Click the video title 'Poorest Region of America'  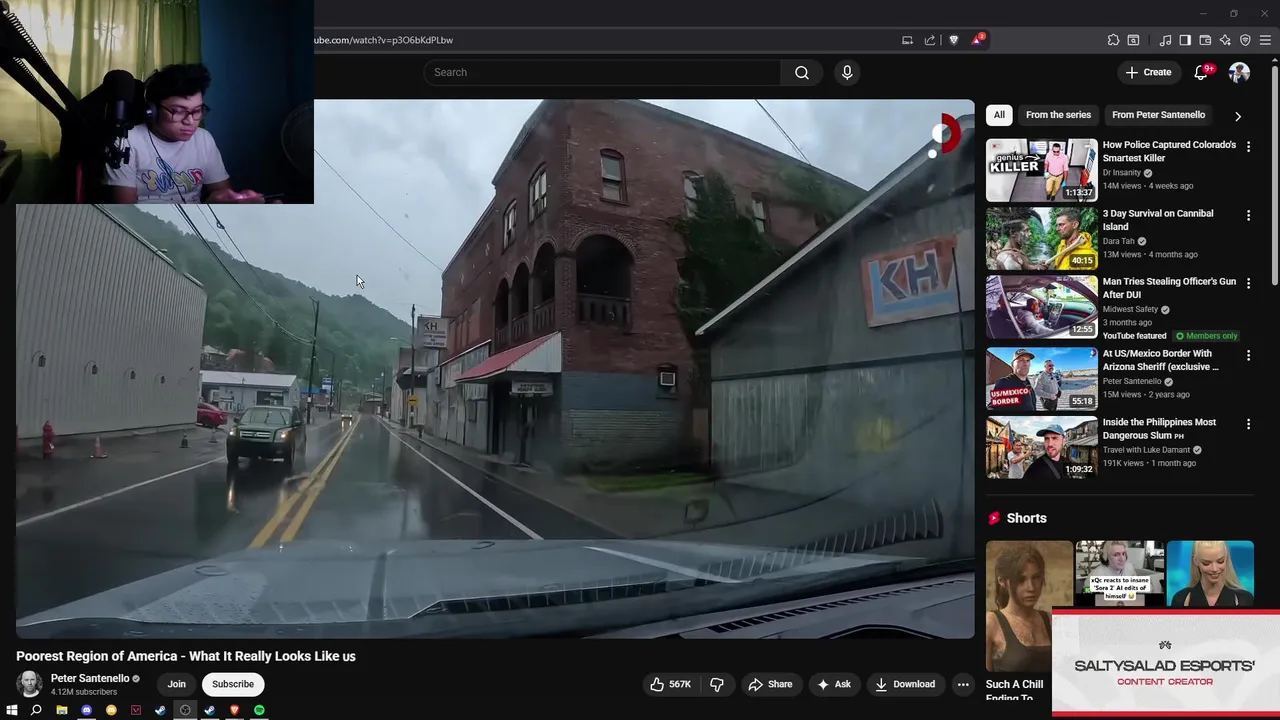186,656
